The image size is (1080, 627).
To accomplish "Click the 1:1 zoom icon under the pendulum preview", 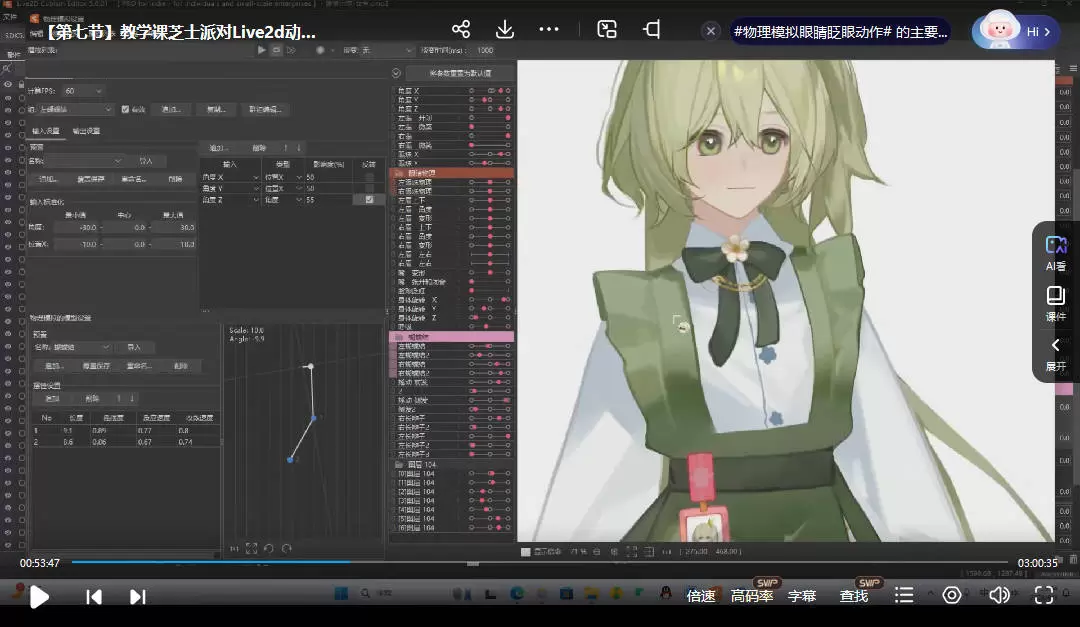I will coord(234,548).
